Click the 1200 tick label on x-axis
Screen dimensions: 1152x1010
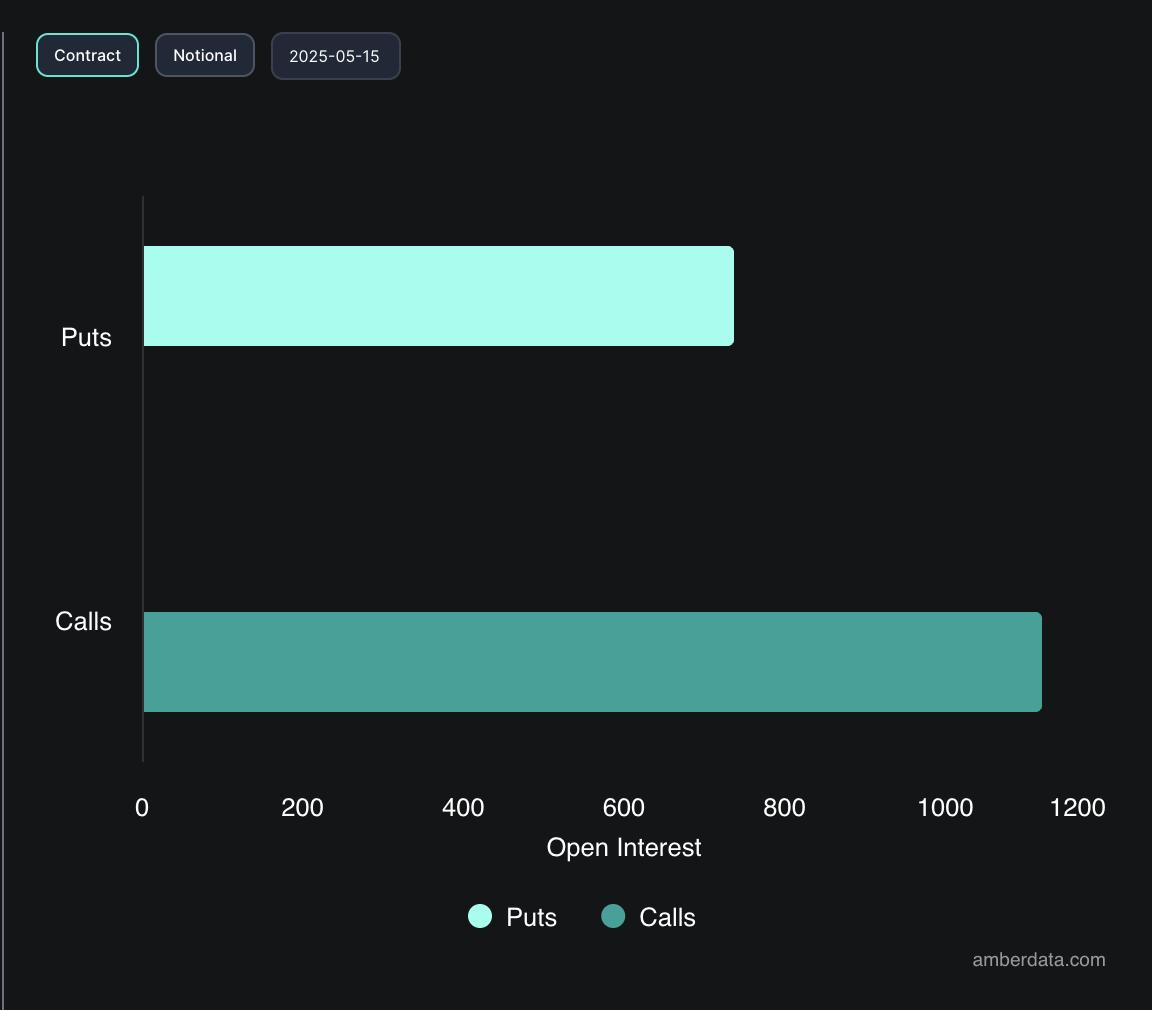(1077, 807)
